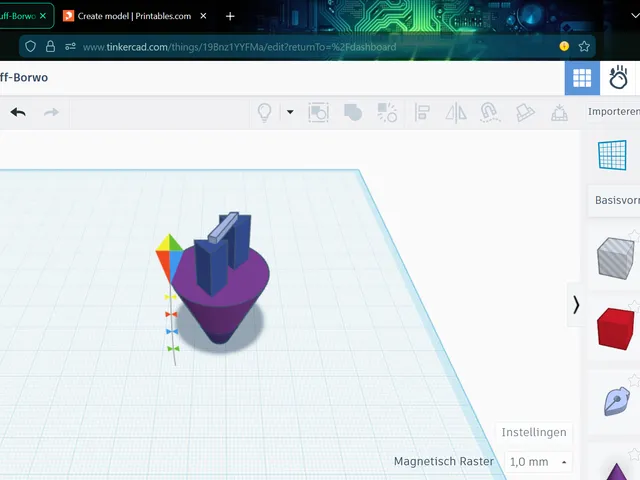Open the list all tabs chevron
Image resolution: width=640 pixels, height=480 pixels.
[x=635, y=16]
